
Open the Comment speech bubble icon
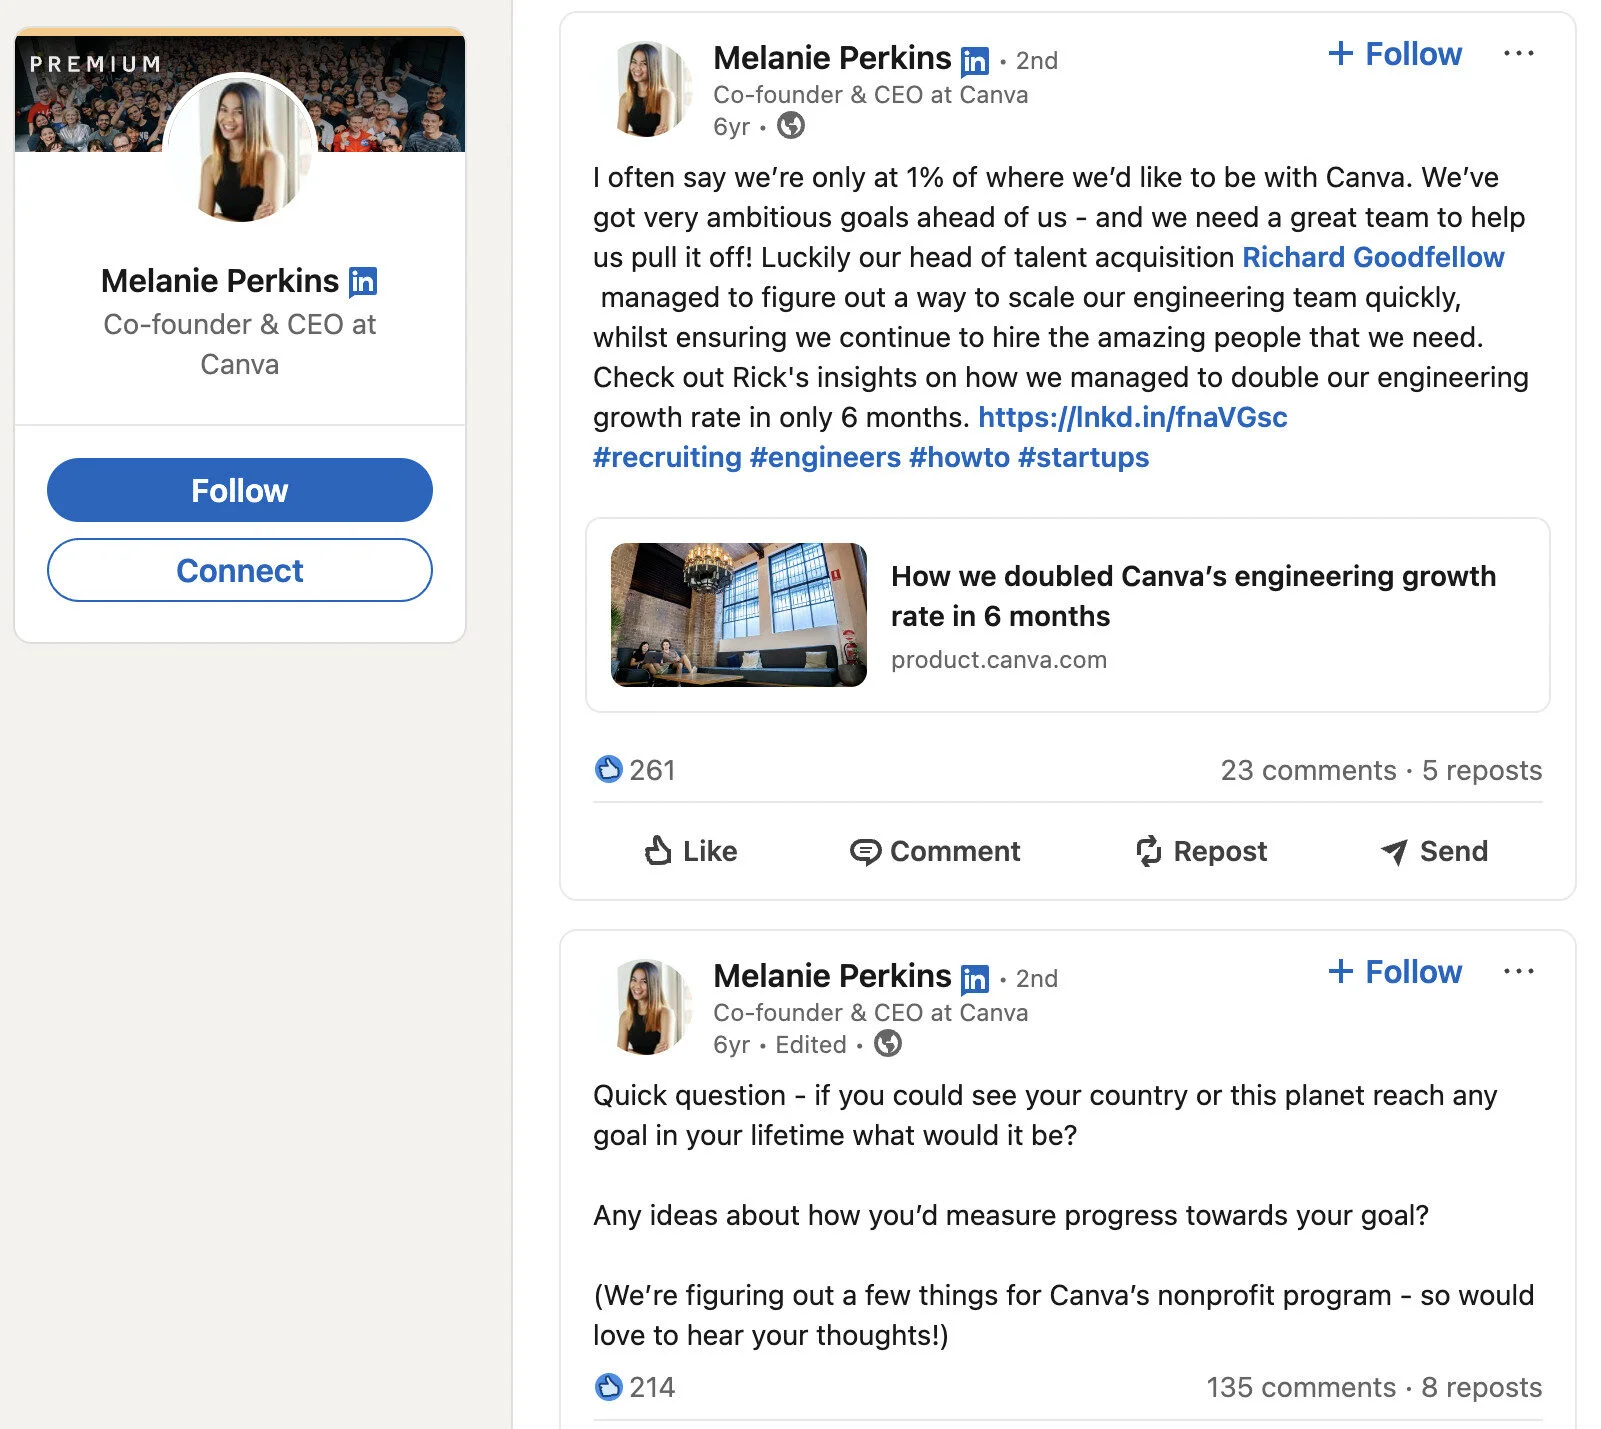pyautogui.click(x=867, y=851)
